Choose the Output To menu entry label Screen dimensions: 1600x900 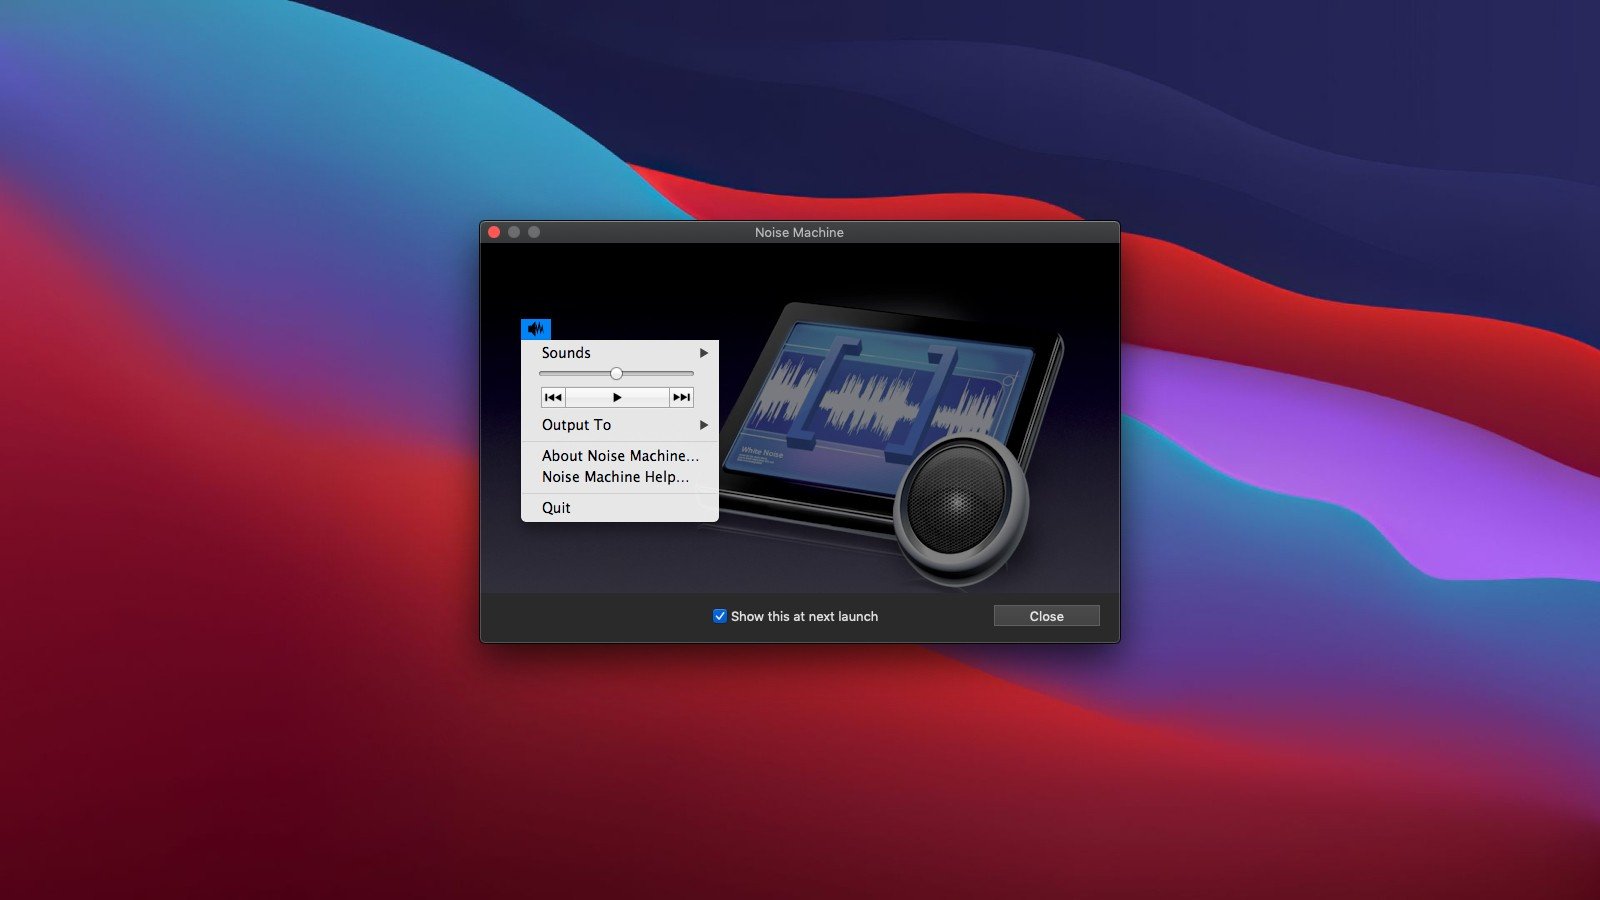[x=576, y=425]
